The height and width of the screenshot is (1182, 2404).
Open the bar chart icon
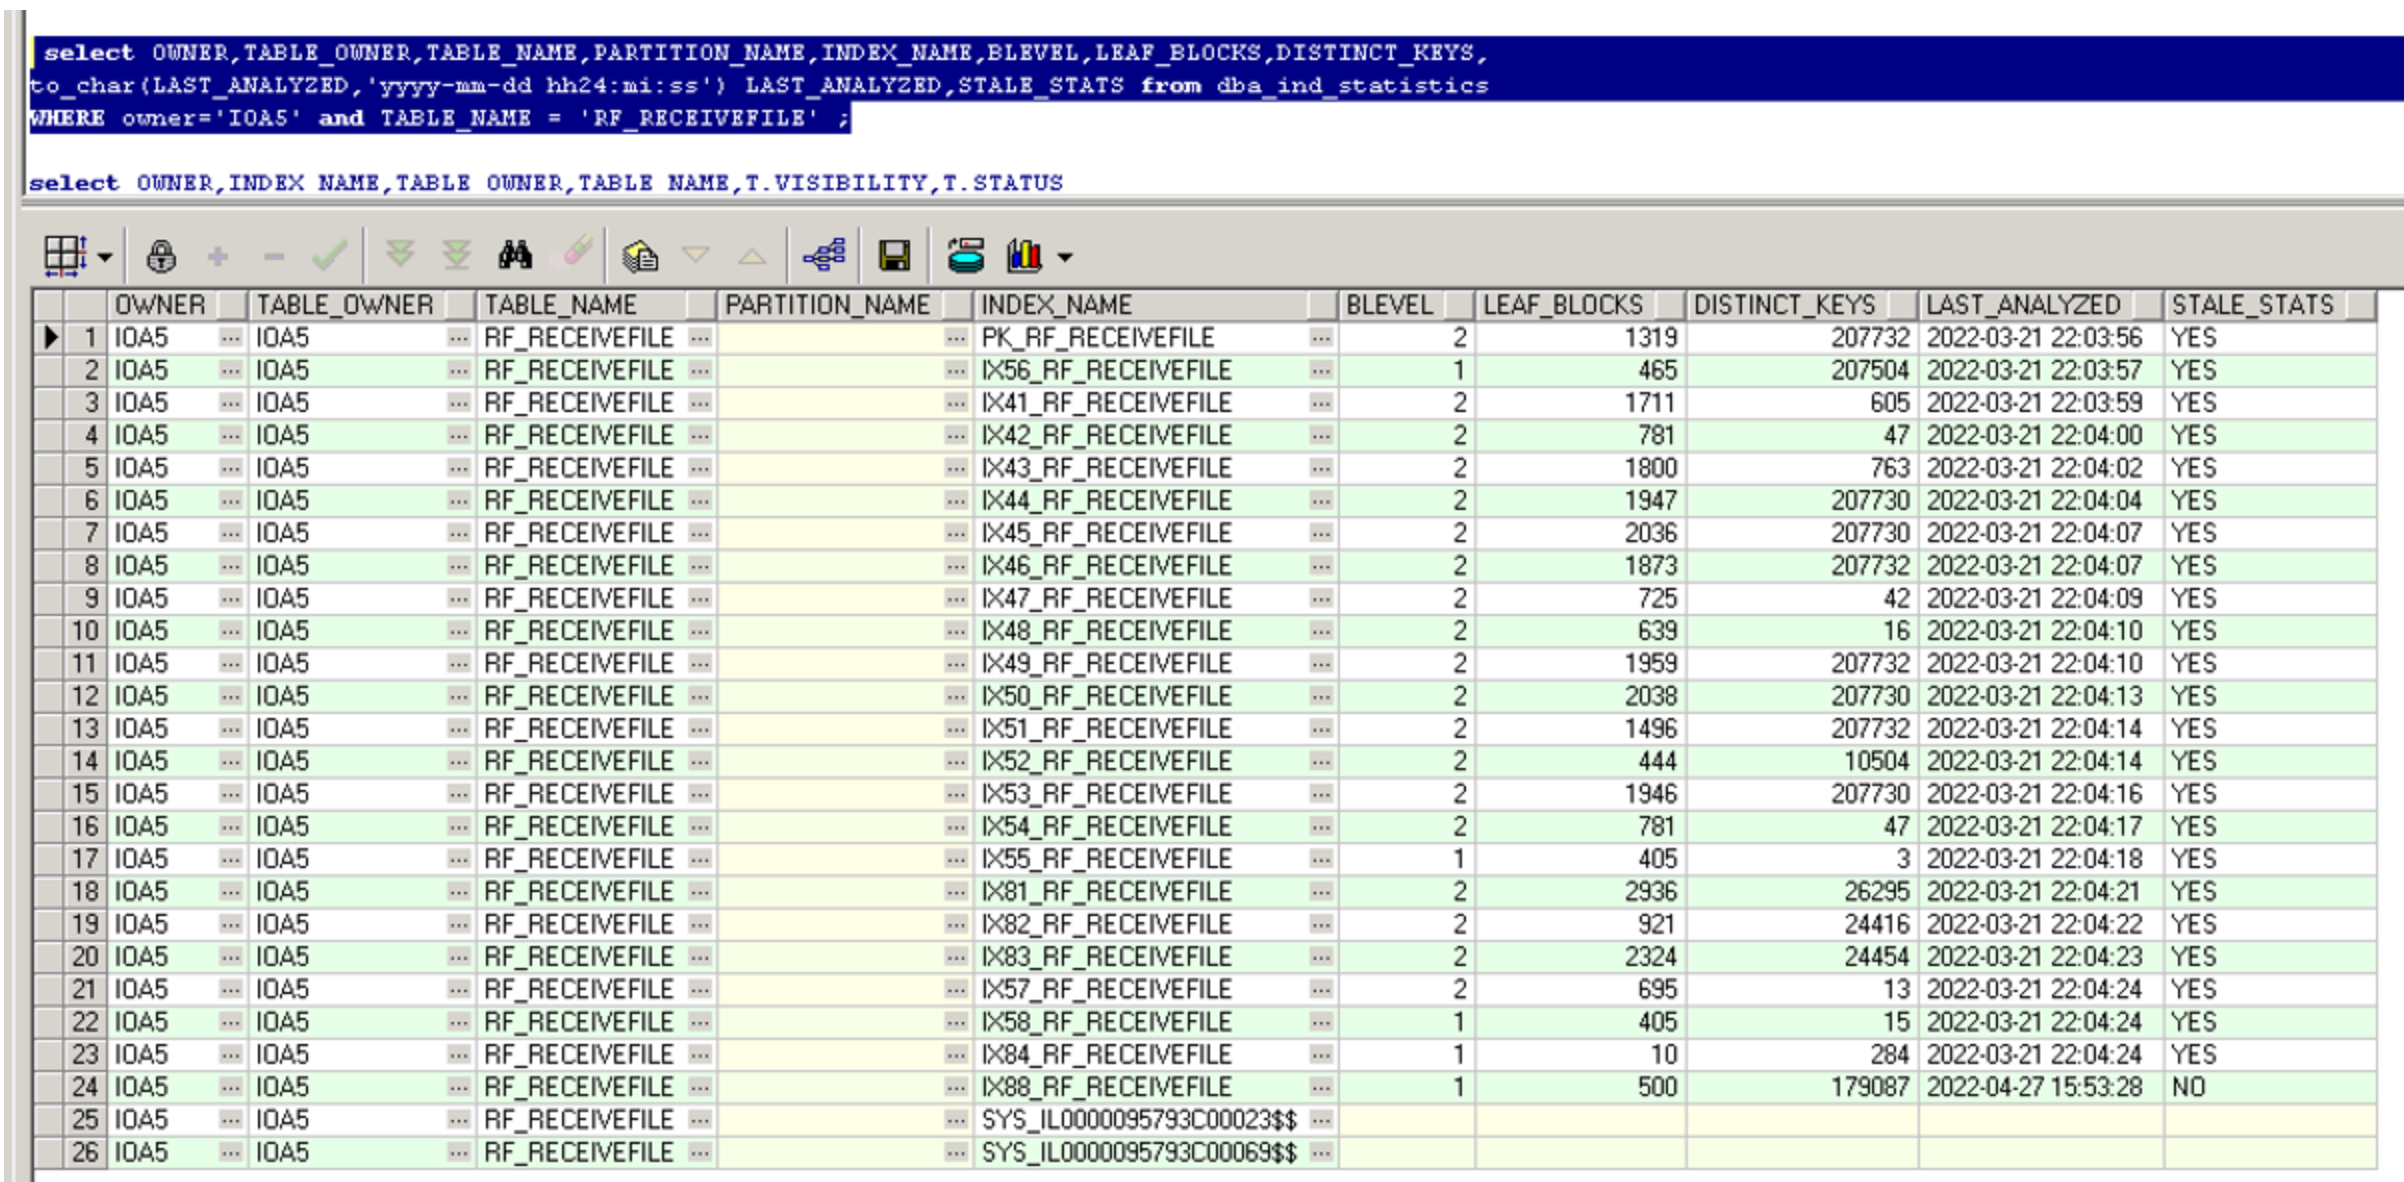(x=1024, y=256)
